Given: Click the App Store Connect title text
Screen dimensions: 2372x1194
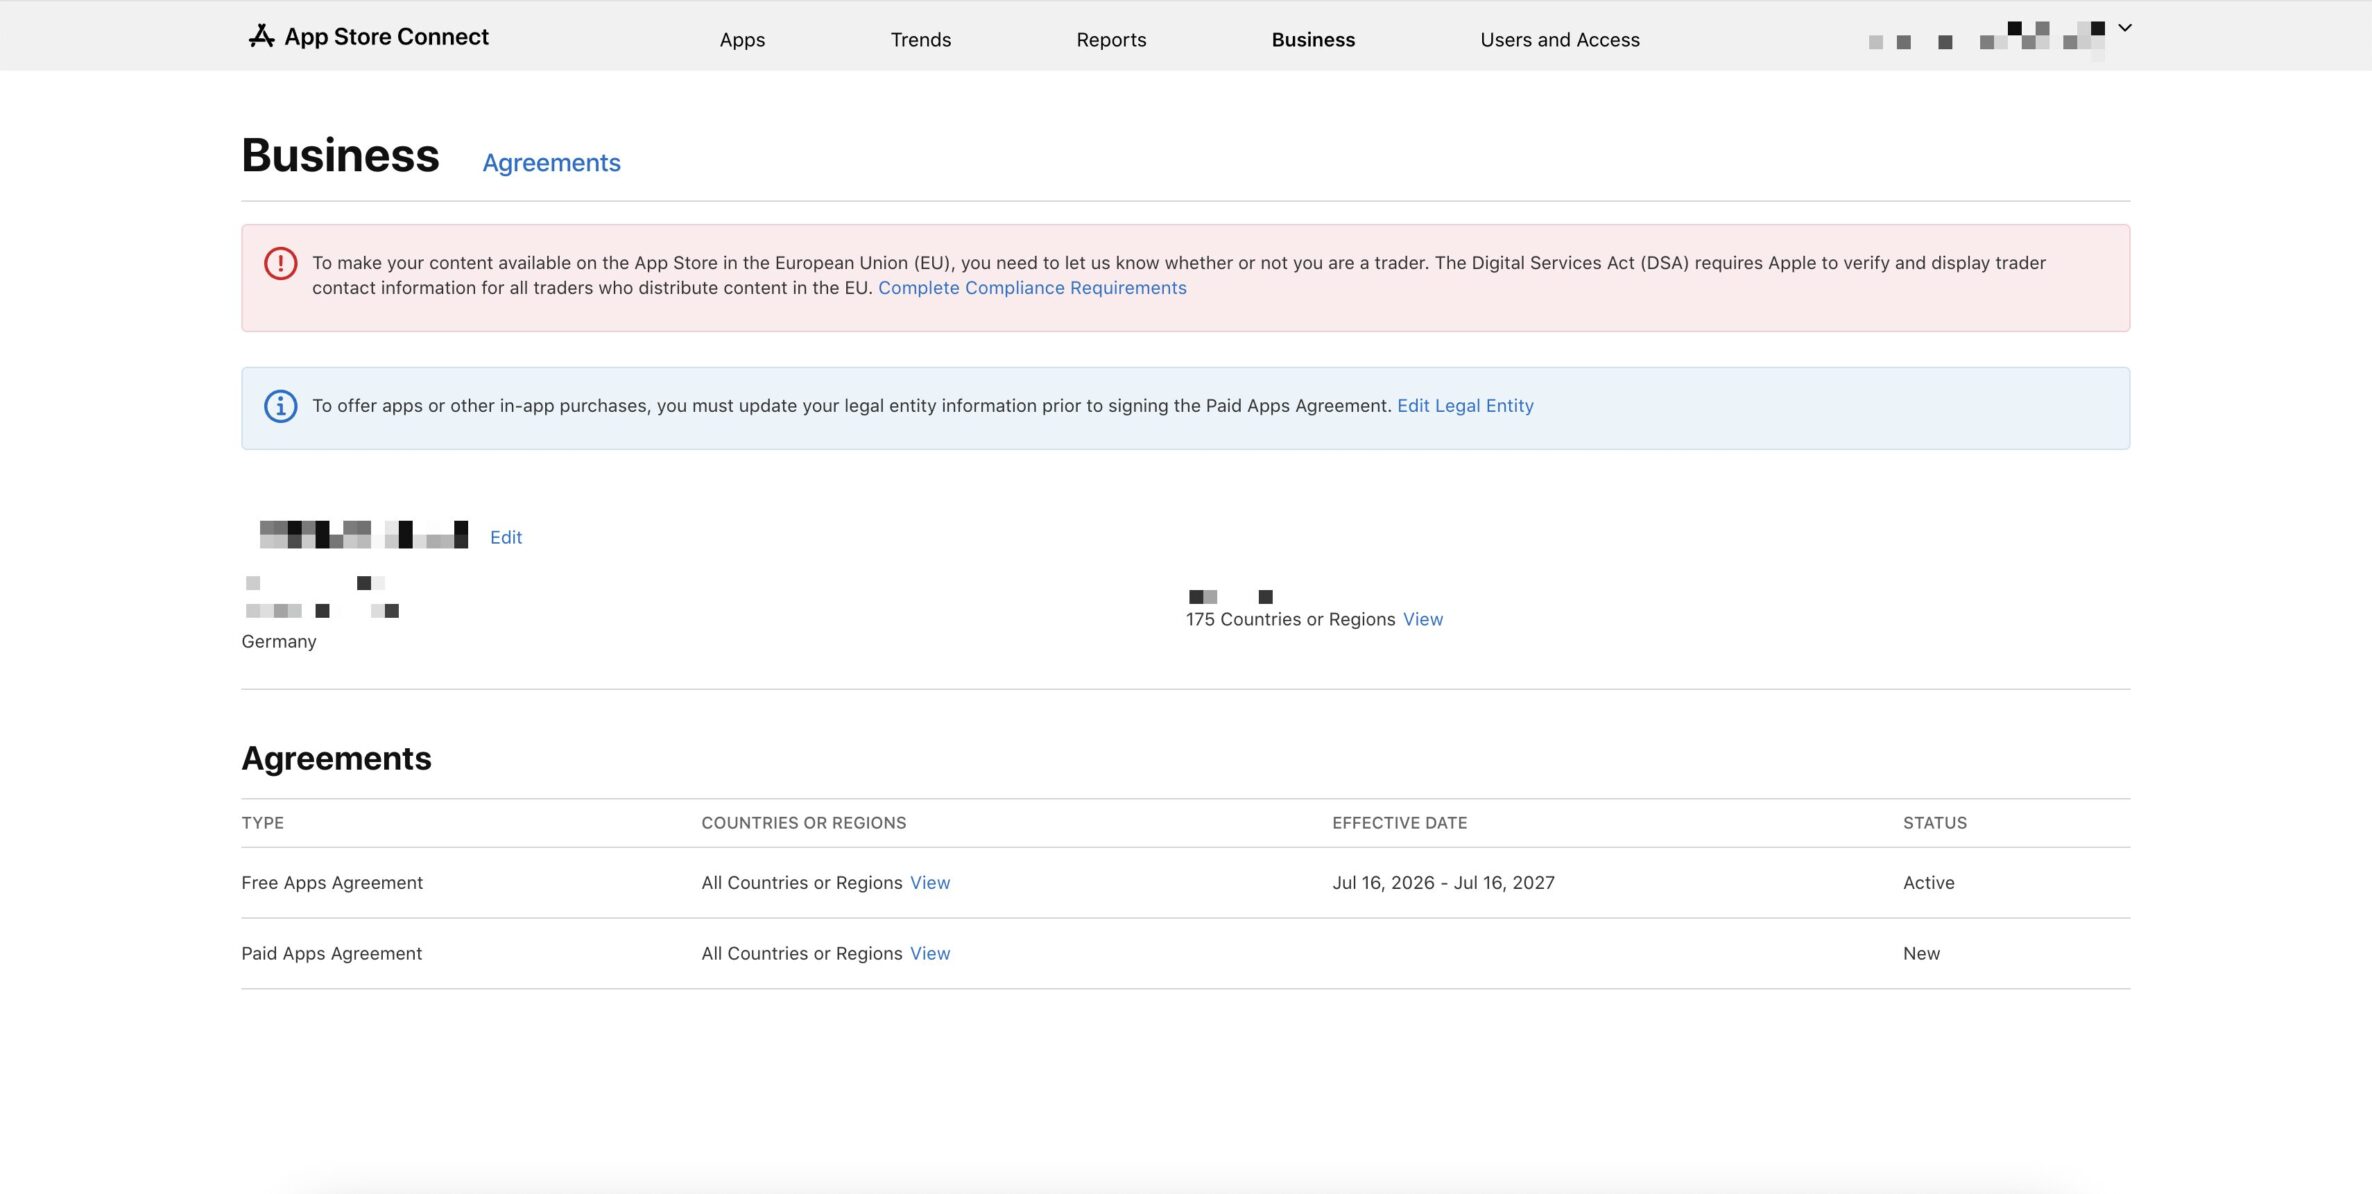Looking at the screenshot, I should (386, 37).
